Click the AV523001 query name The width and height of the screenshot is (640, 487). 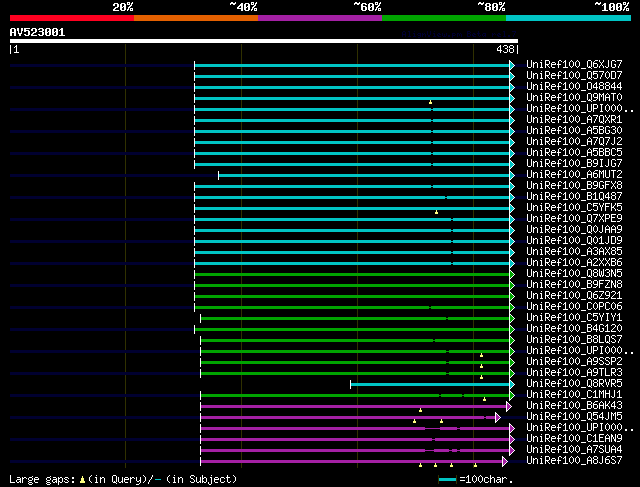37,32
